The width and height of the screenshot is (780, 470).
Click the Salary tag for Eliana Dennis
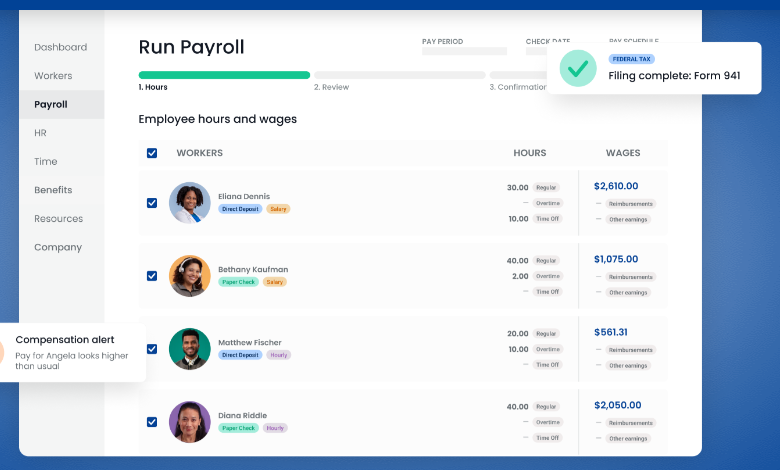(x=278, y=209)
